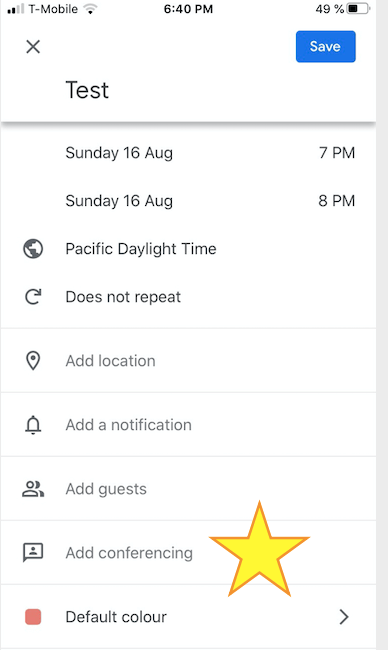Select Add location field
Viewport: 388px width, 650px height.
[x=188, y=361]
